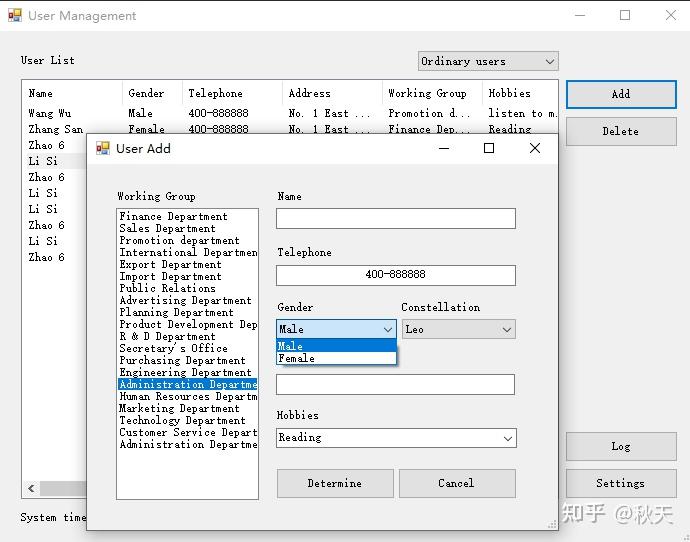690x542 pixels.
Task: Select Technology Department list item
Action: 187,421
